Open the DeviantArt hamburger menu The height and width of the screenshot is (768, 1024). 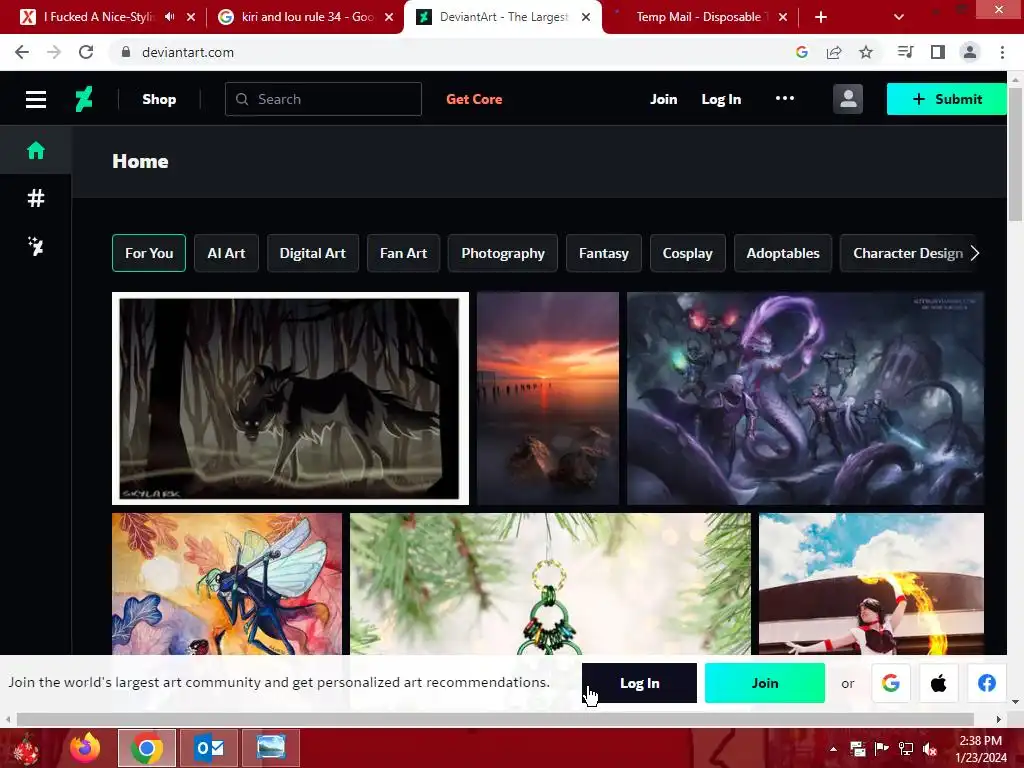pos(36,99)
